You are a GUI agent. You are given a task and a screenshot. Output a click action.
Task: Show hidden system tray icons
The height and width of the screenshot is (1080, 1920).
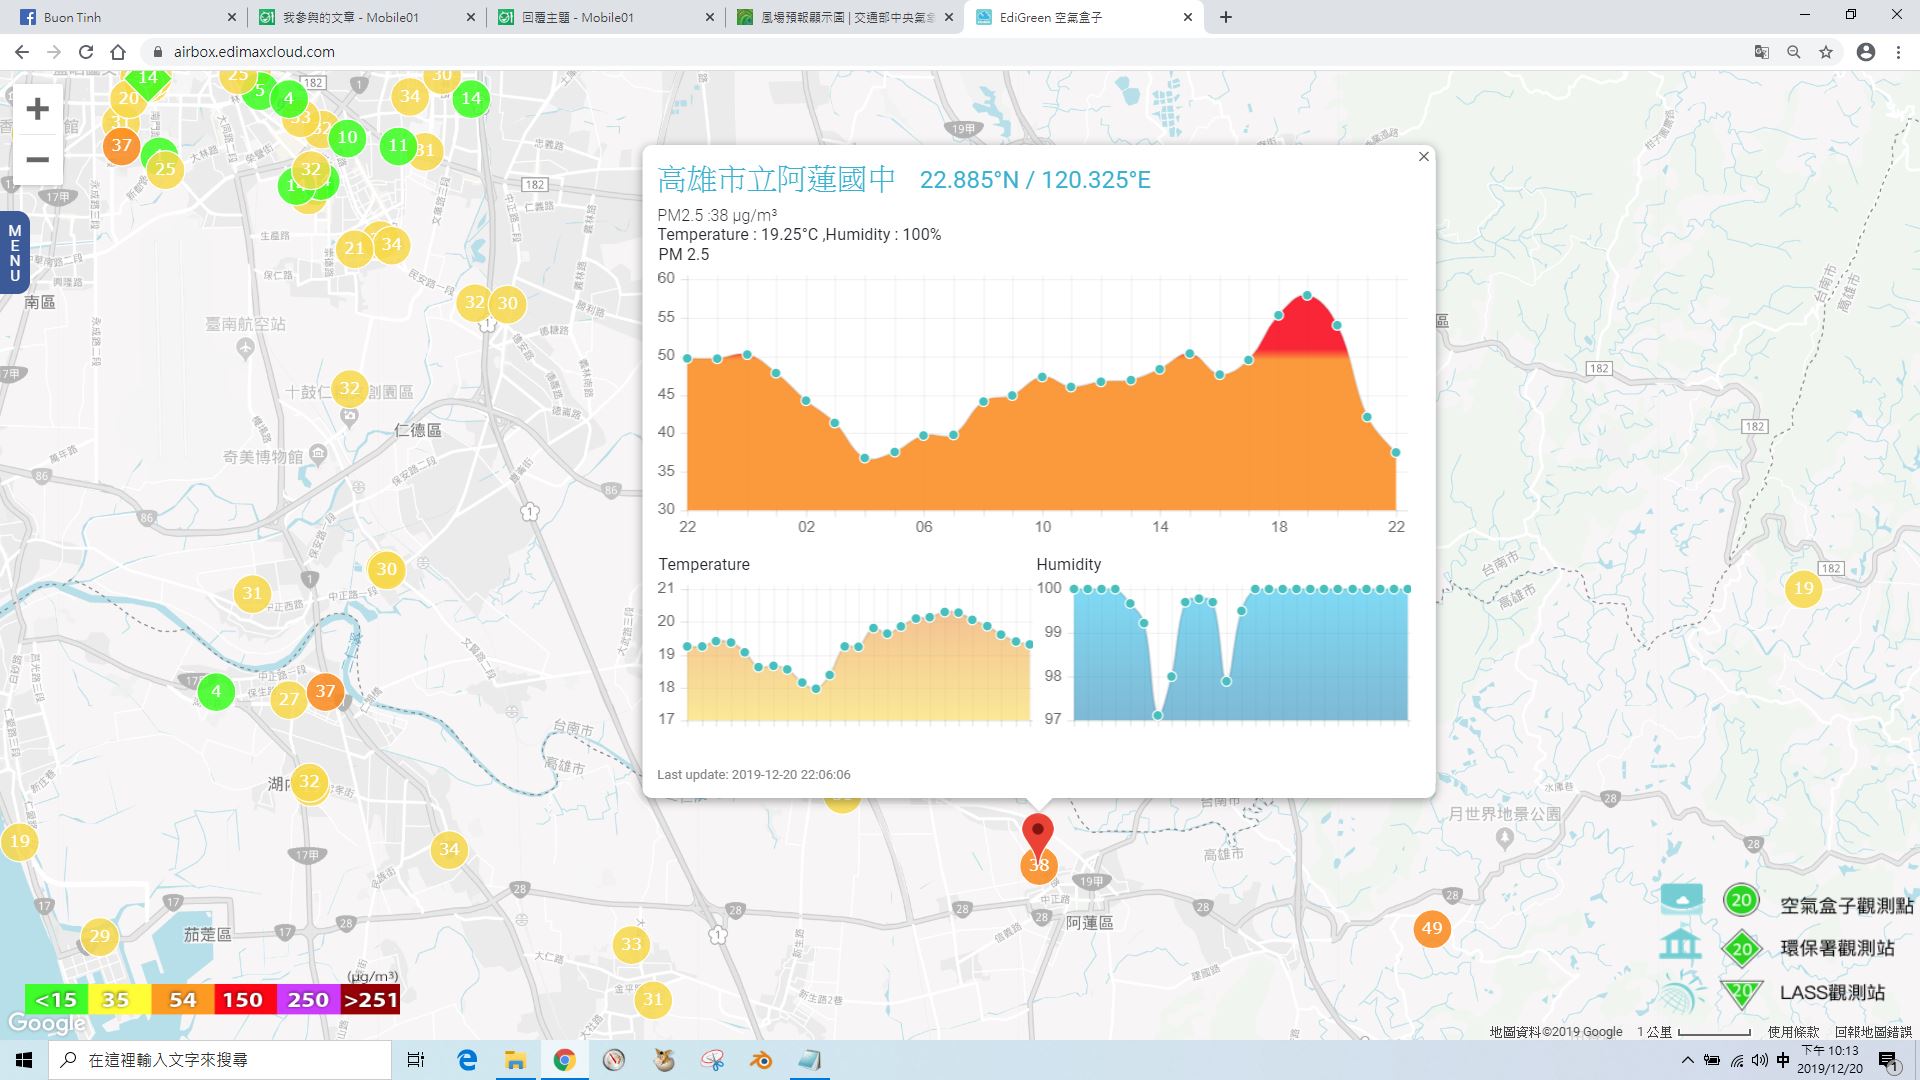1688,1060
